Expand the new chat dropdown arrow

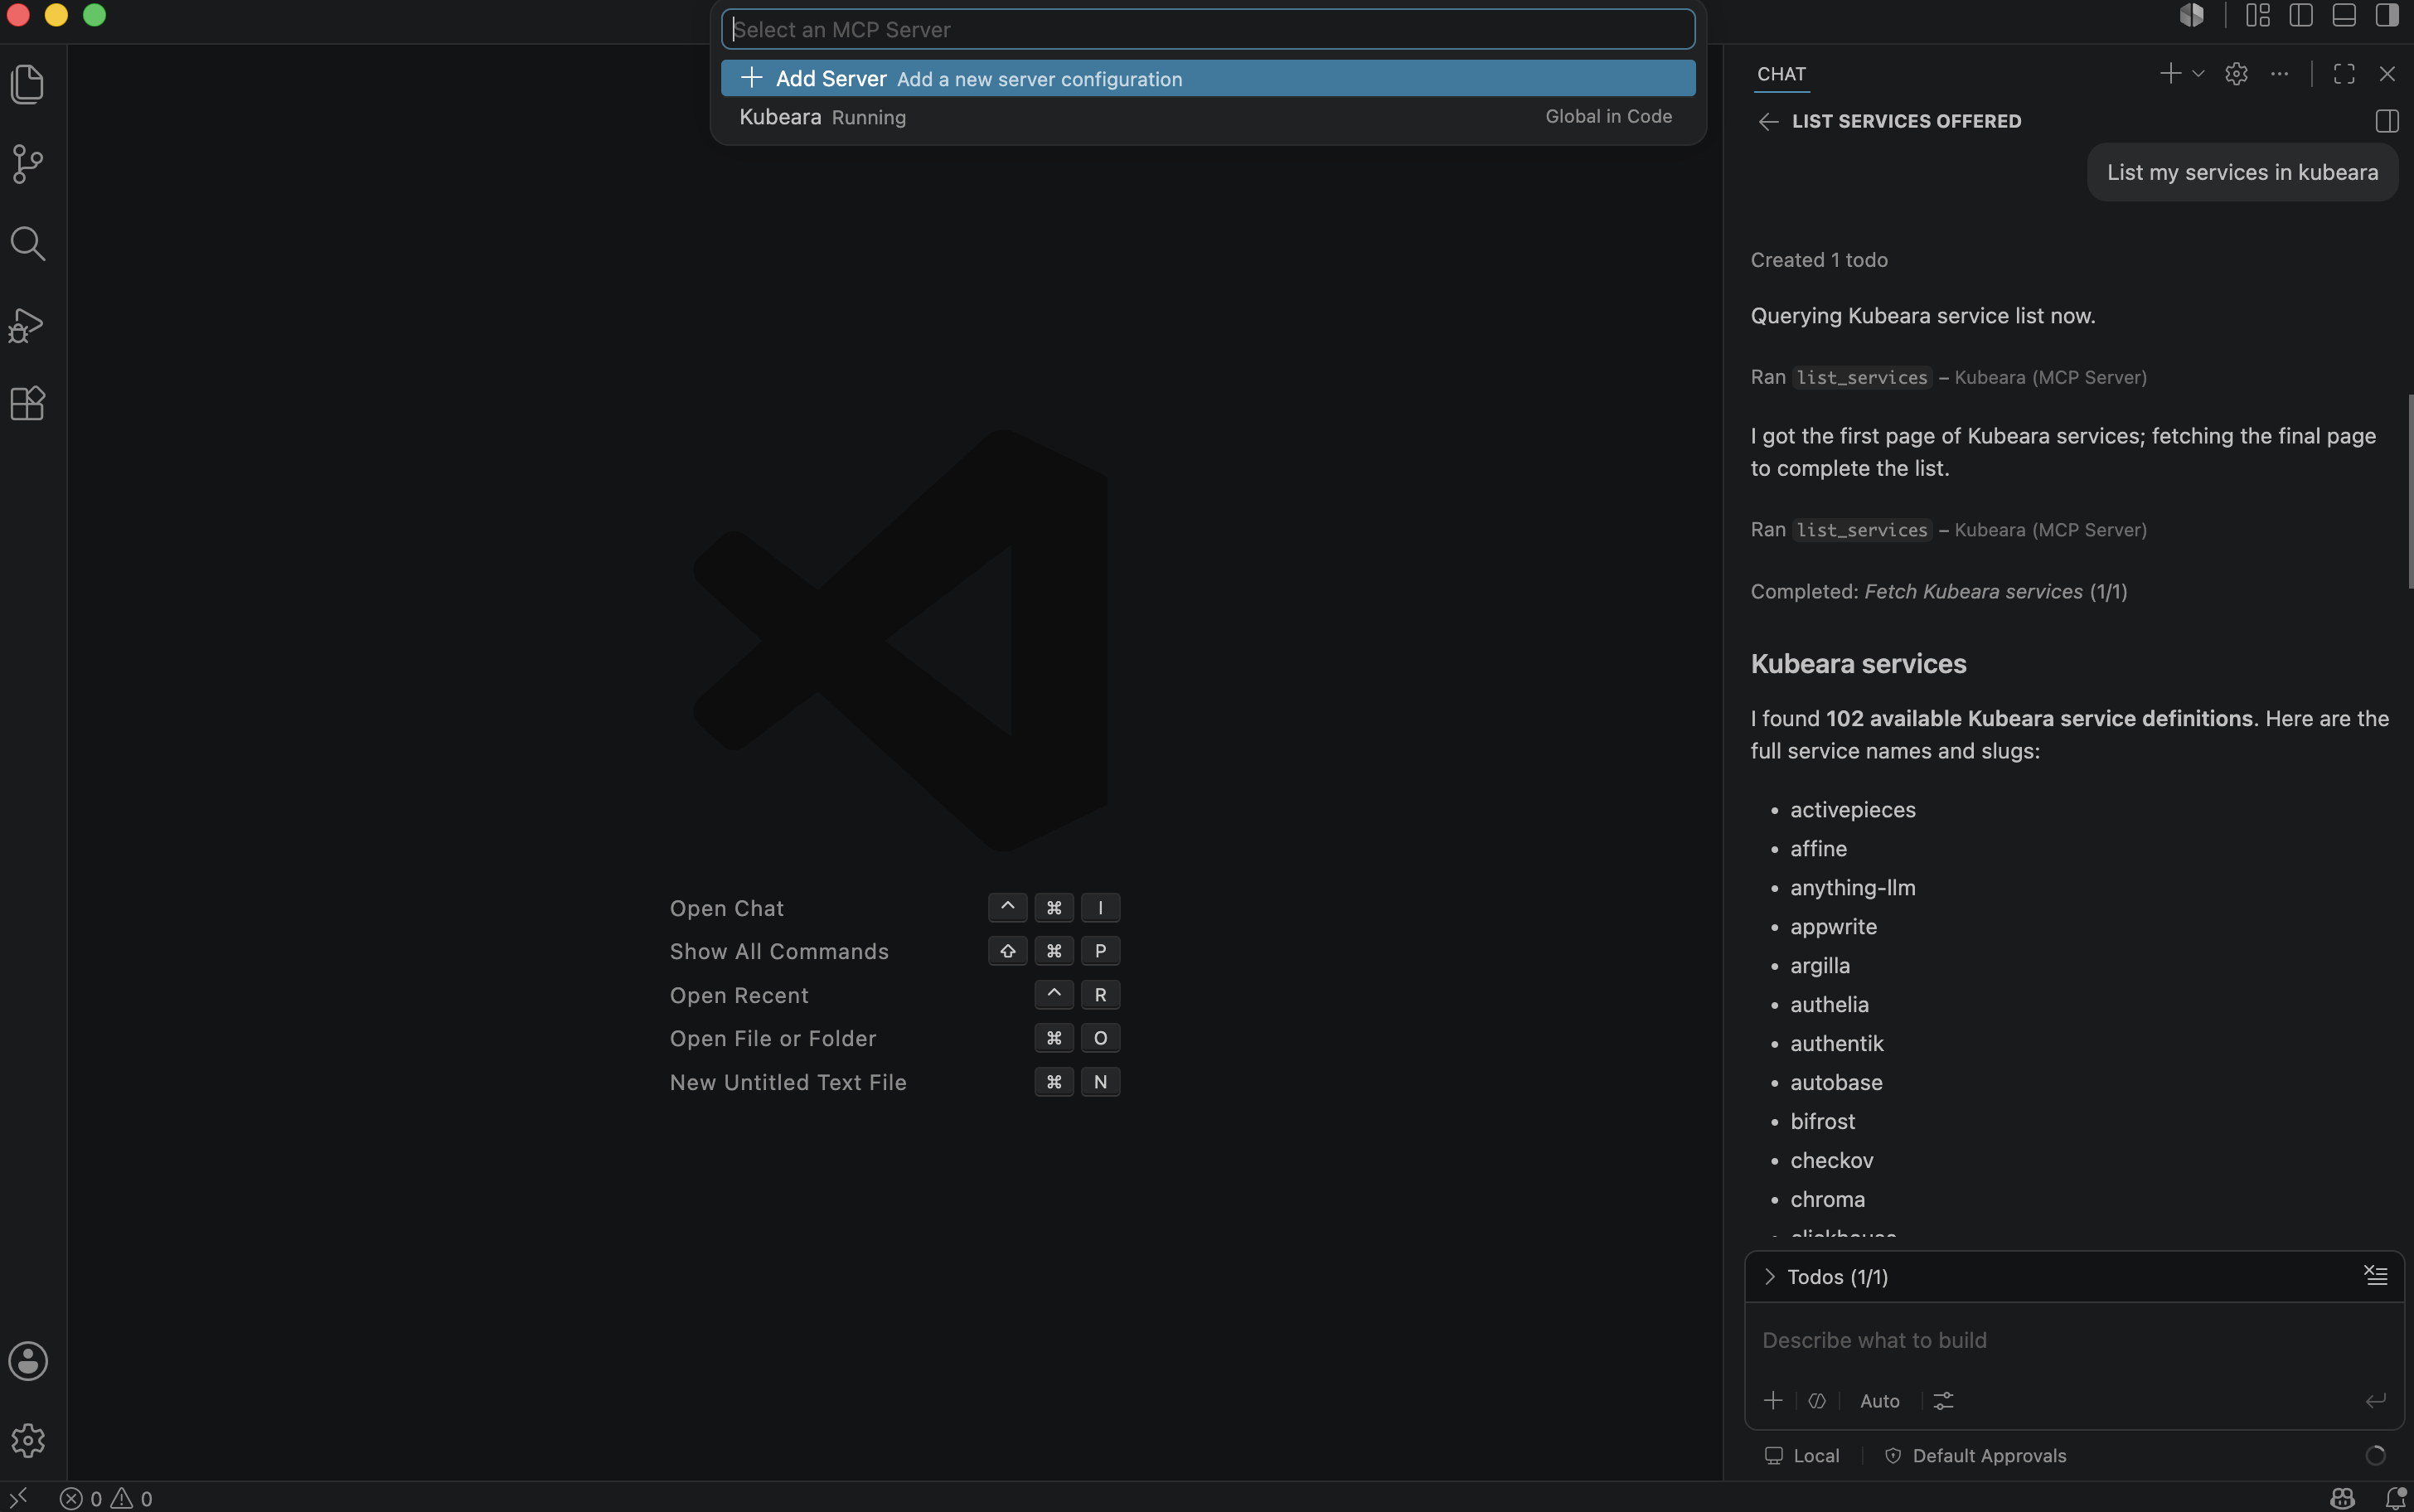click(2198, 73)
